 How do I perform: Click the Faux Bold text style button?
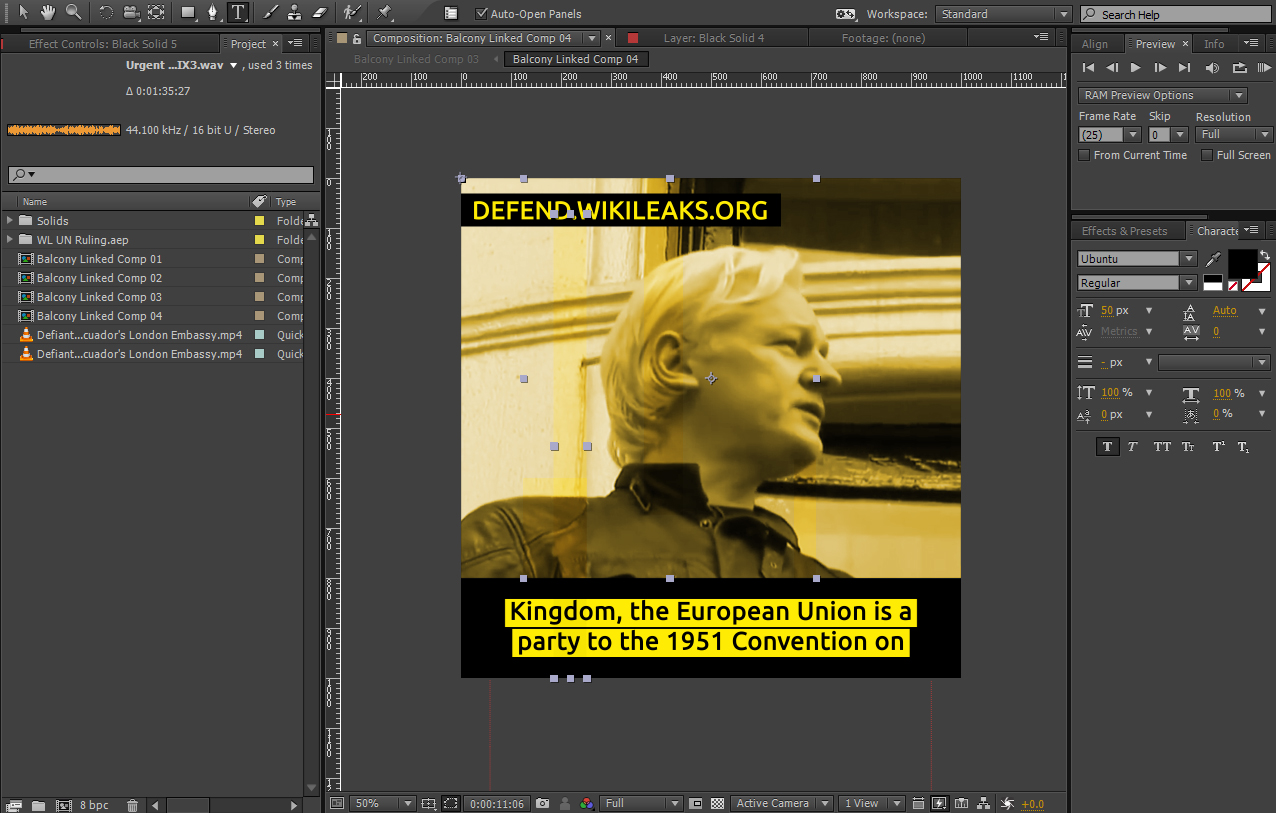tap(1107, 447)
